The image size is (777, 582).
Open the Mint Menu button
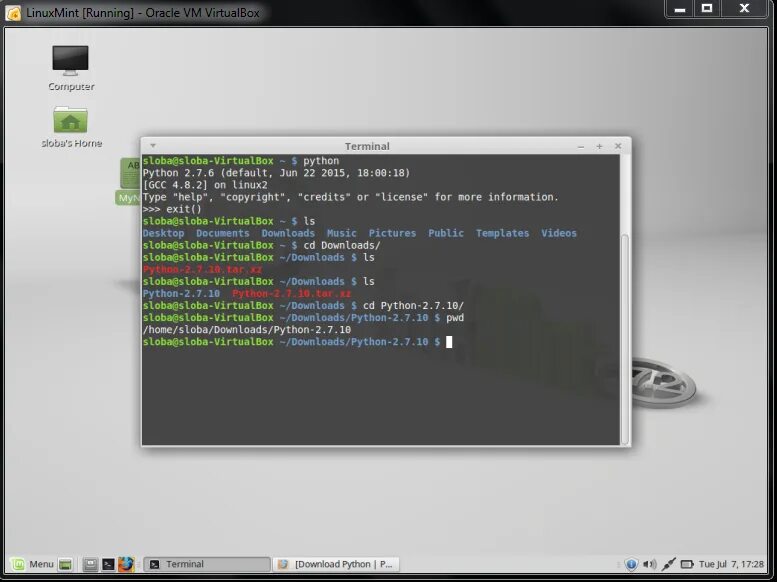click(x=33, y=564)
